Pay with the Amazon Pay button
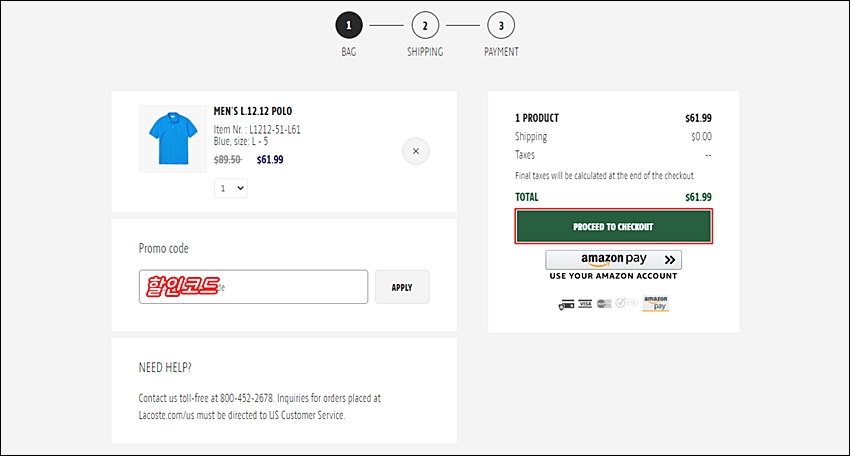Viewport: 850px width, 456px height. [614, 260]
